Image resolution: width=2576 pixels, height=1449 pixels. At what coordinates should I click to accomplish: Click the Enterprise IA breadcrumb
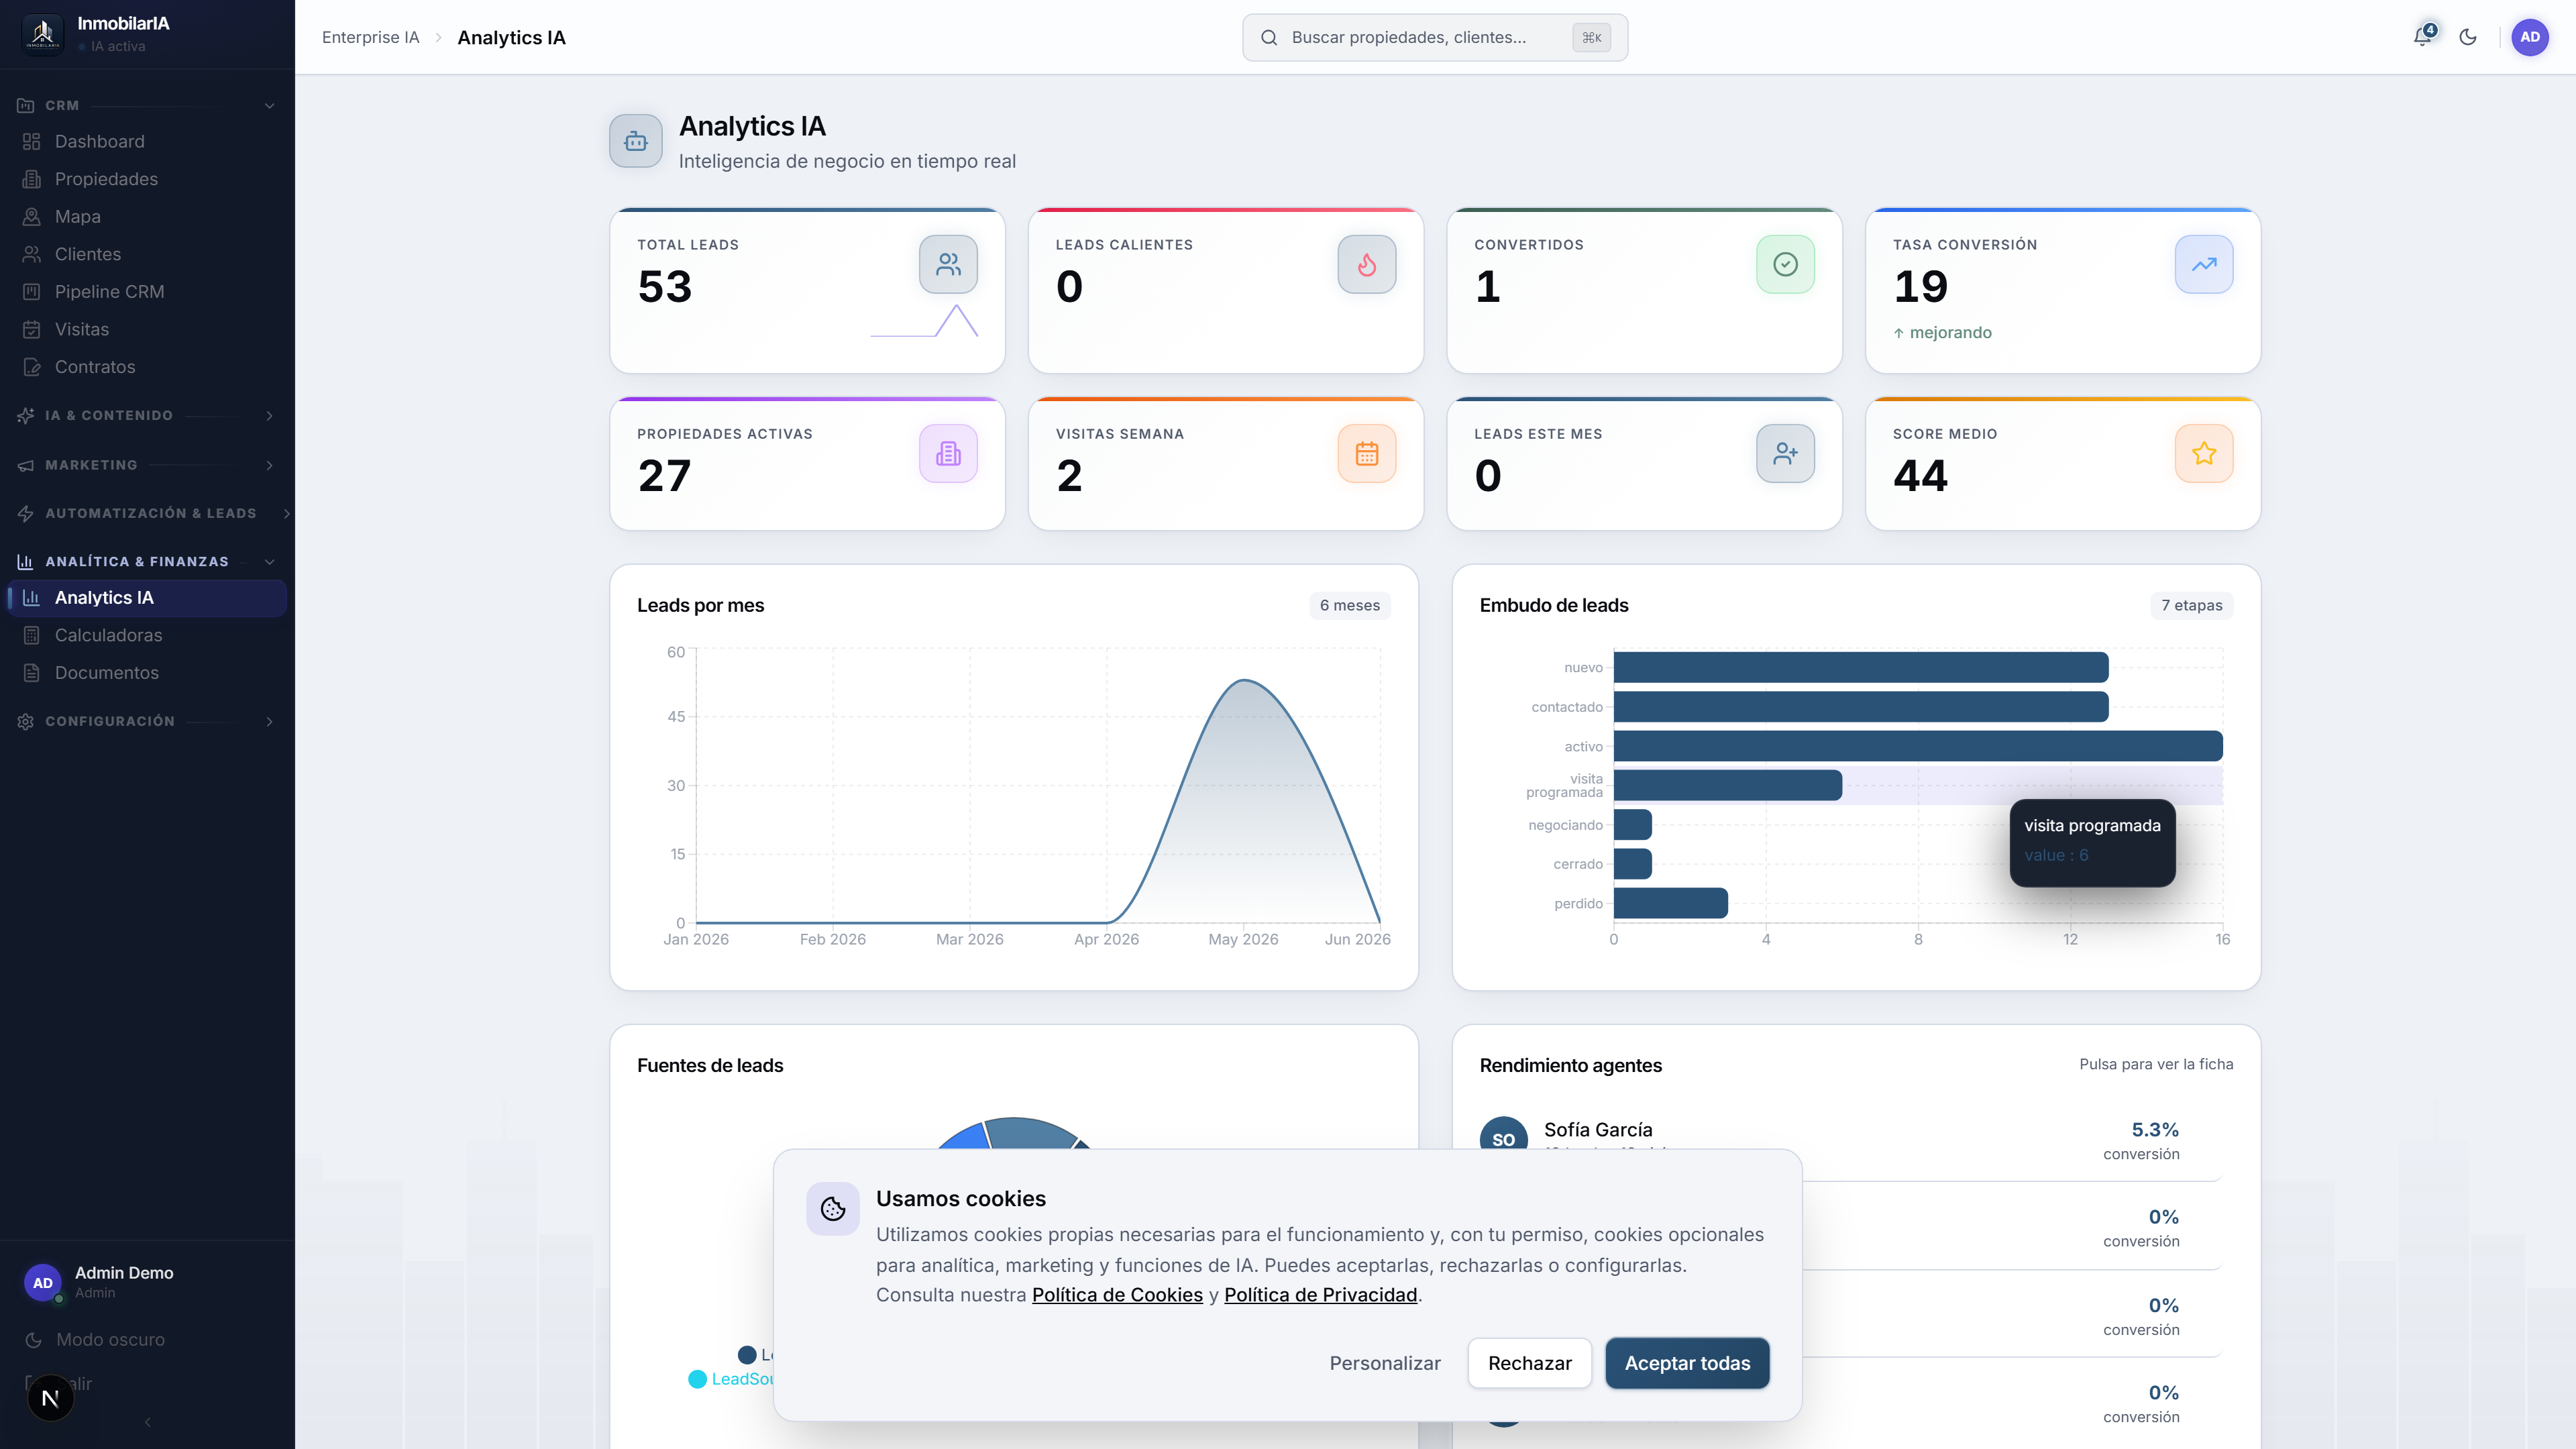click(370, 37)
